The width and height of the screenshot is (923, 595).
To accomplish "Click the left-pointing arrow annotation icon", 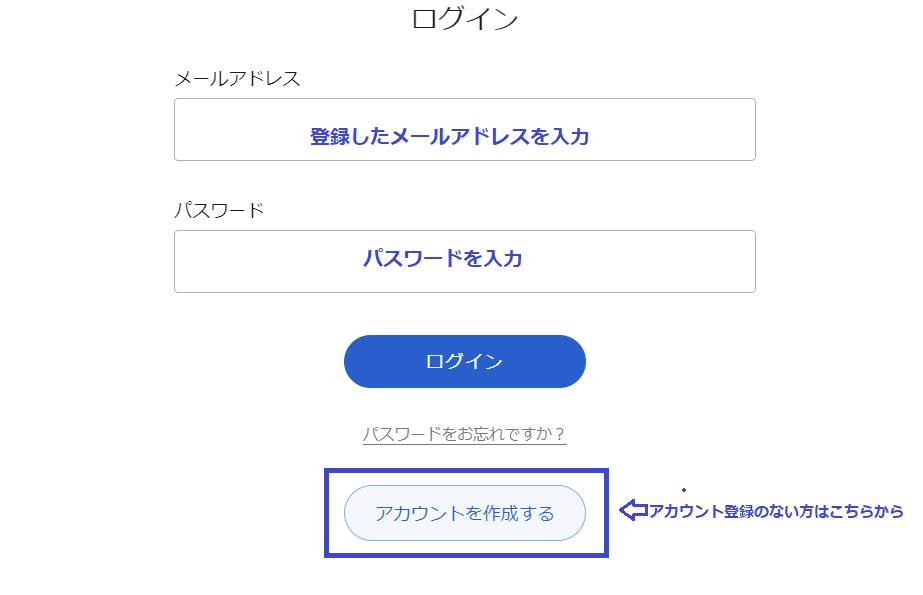I will (633, 511).
